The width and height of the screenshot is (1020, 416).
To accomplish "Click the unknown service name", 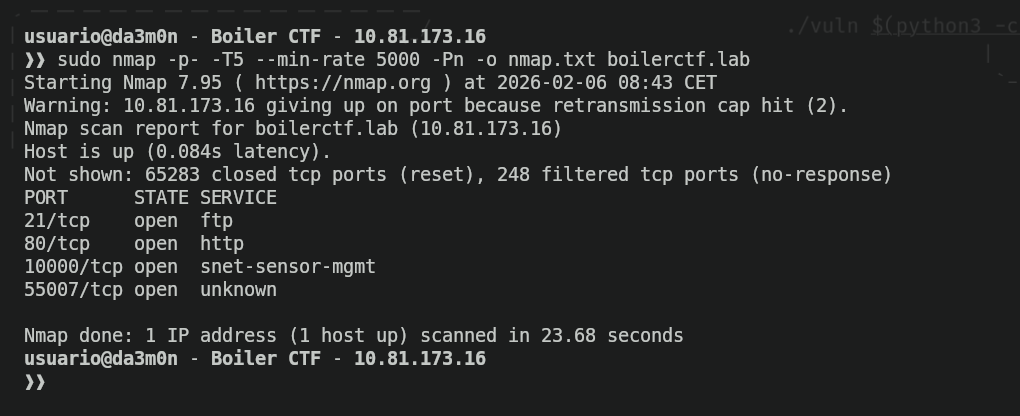I will coord(238,290).
